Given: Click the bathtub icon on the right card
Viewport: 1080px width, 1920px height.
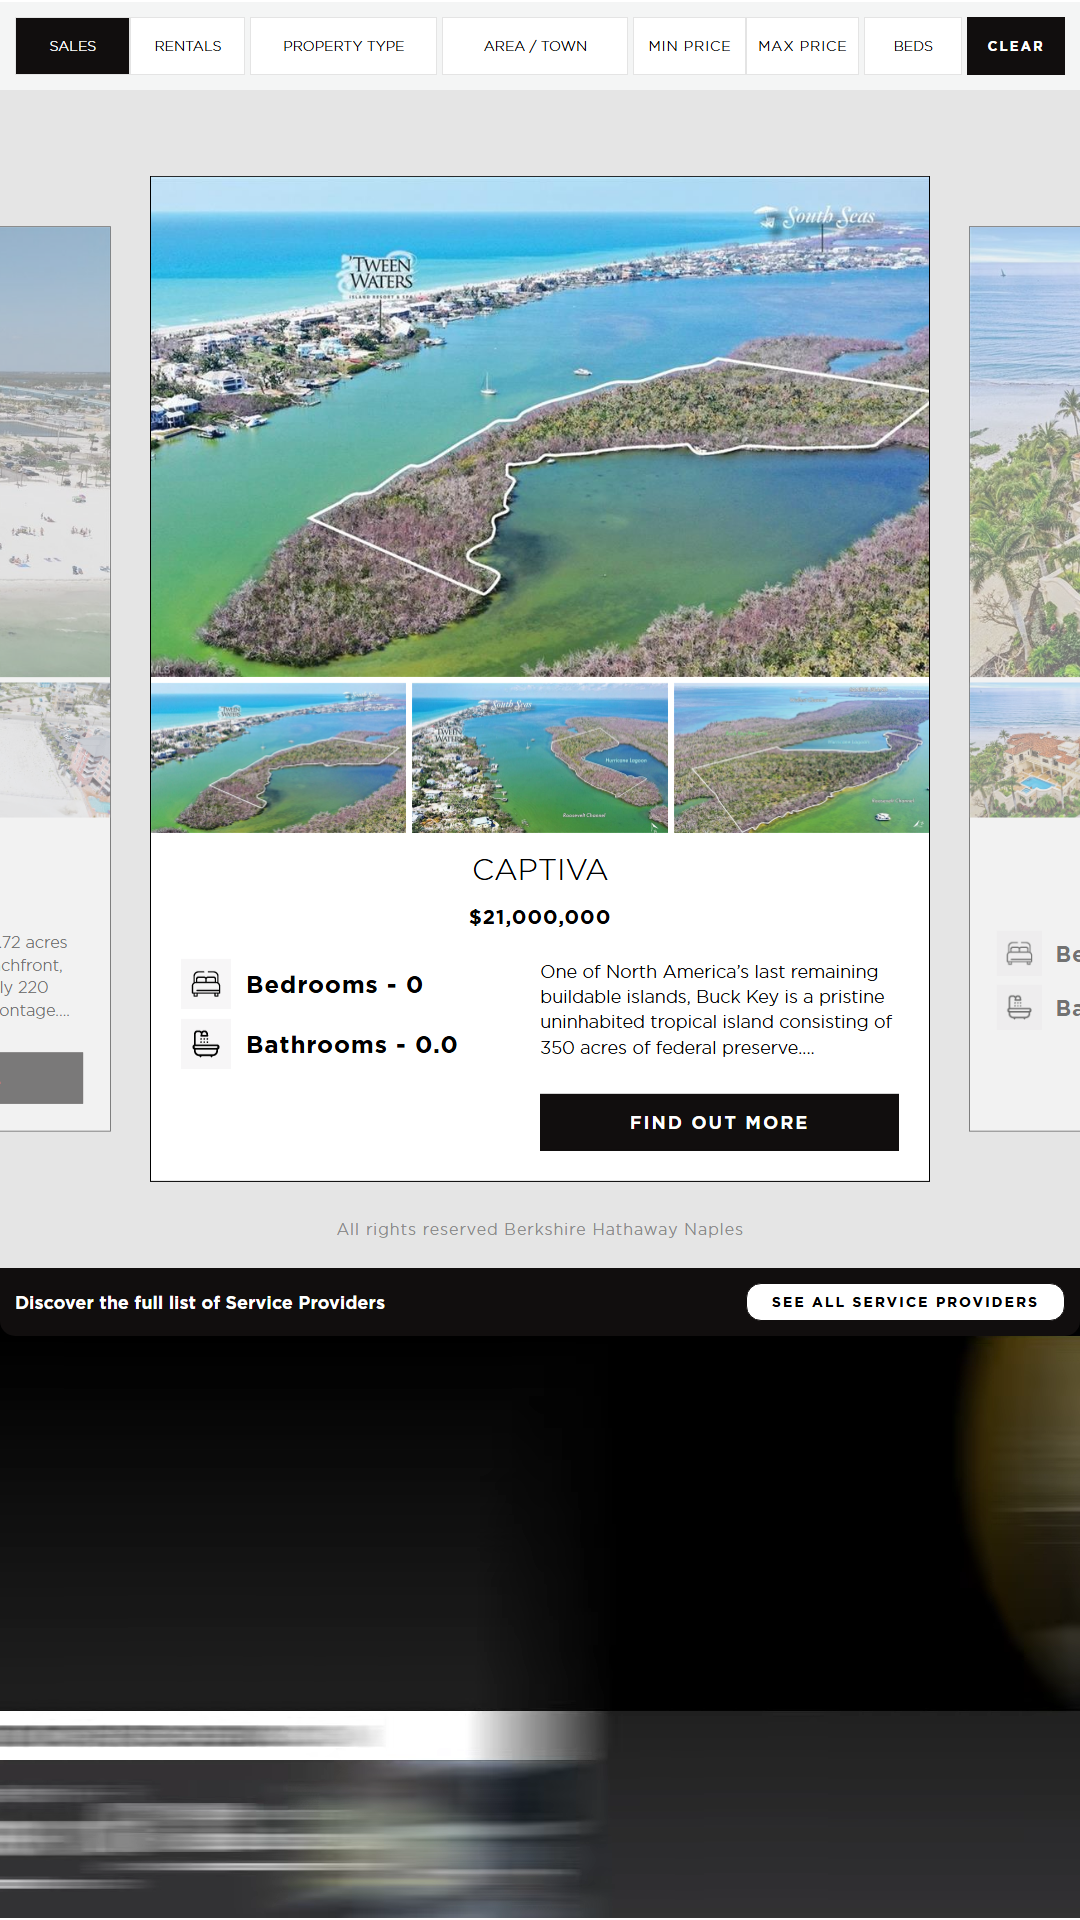Looking at the screenshot, I should pos(1019,1007).
